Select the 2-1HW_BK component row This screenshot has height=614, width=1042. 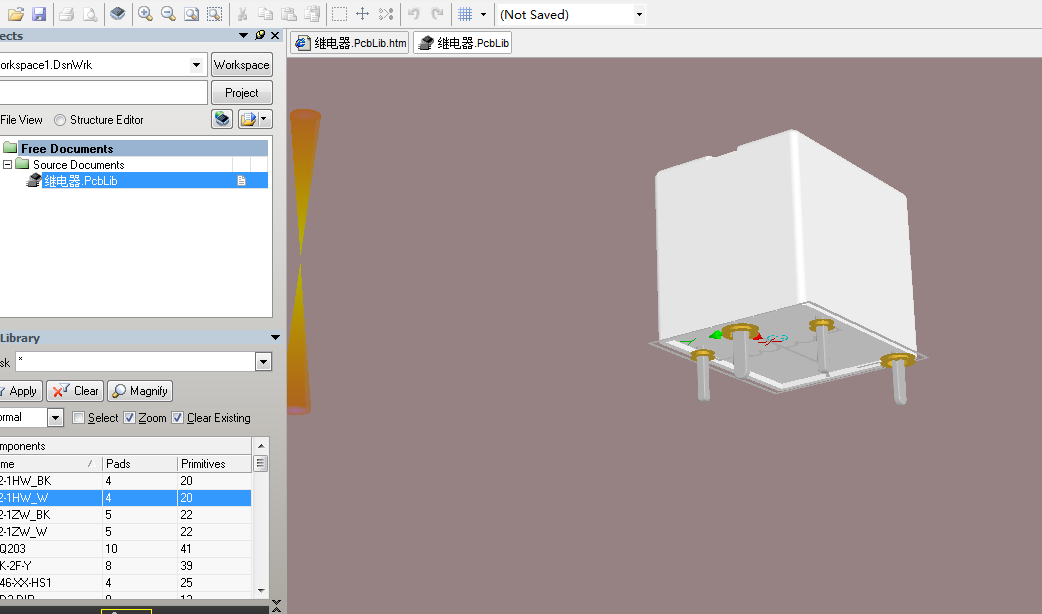(x=126, y=480)
